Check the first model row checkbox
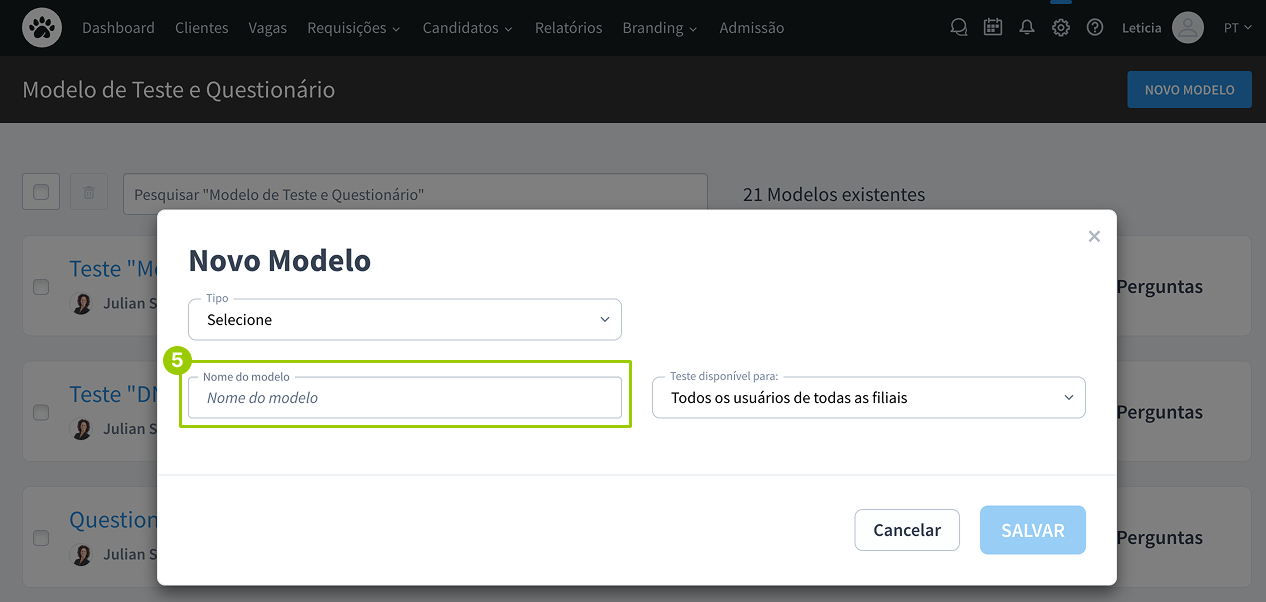1266x602 pixels. point(41,287)
